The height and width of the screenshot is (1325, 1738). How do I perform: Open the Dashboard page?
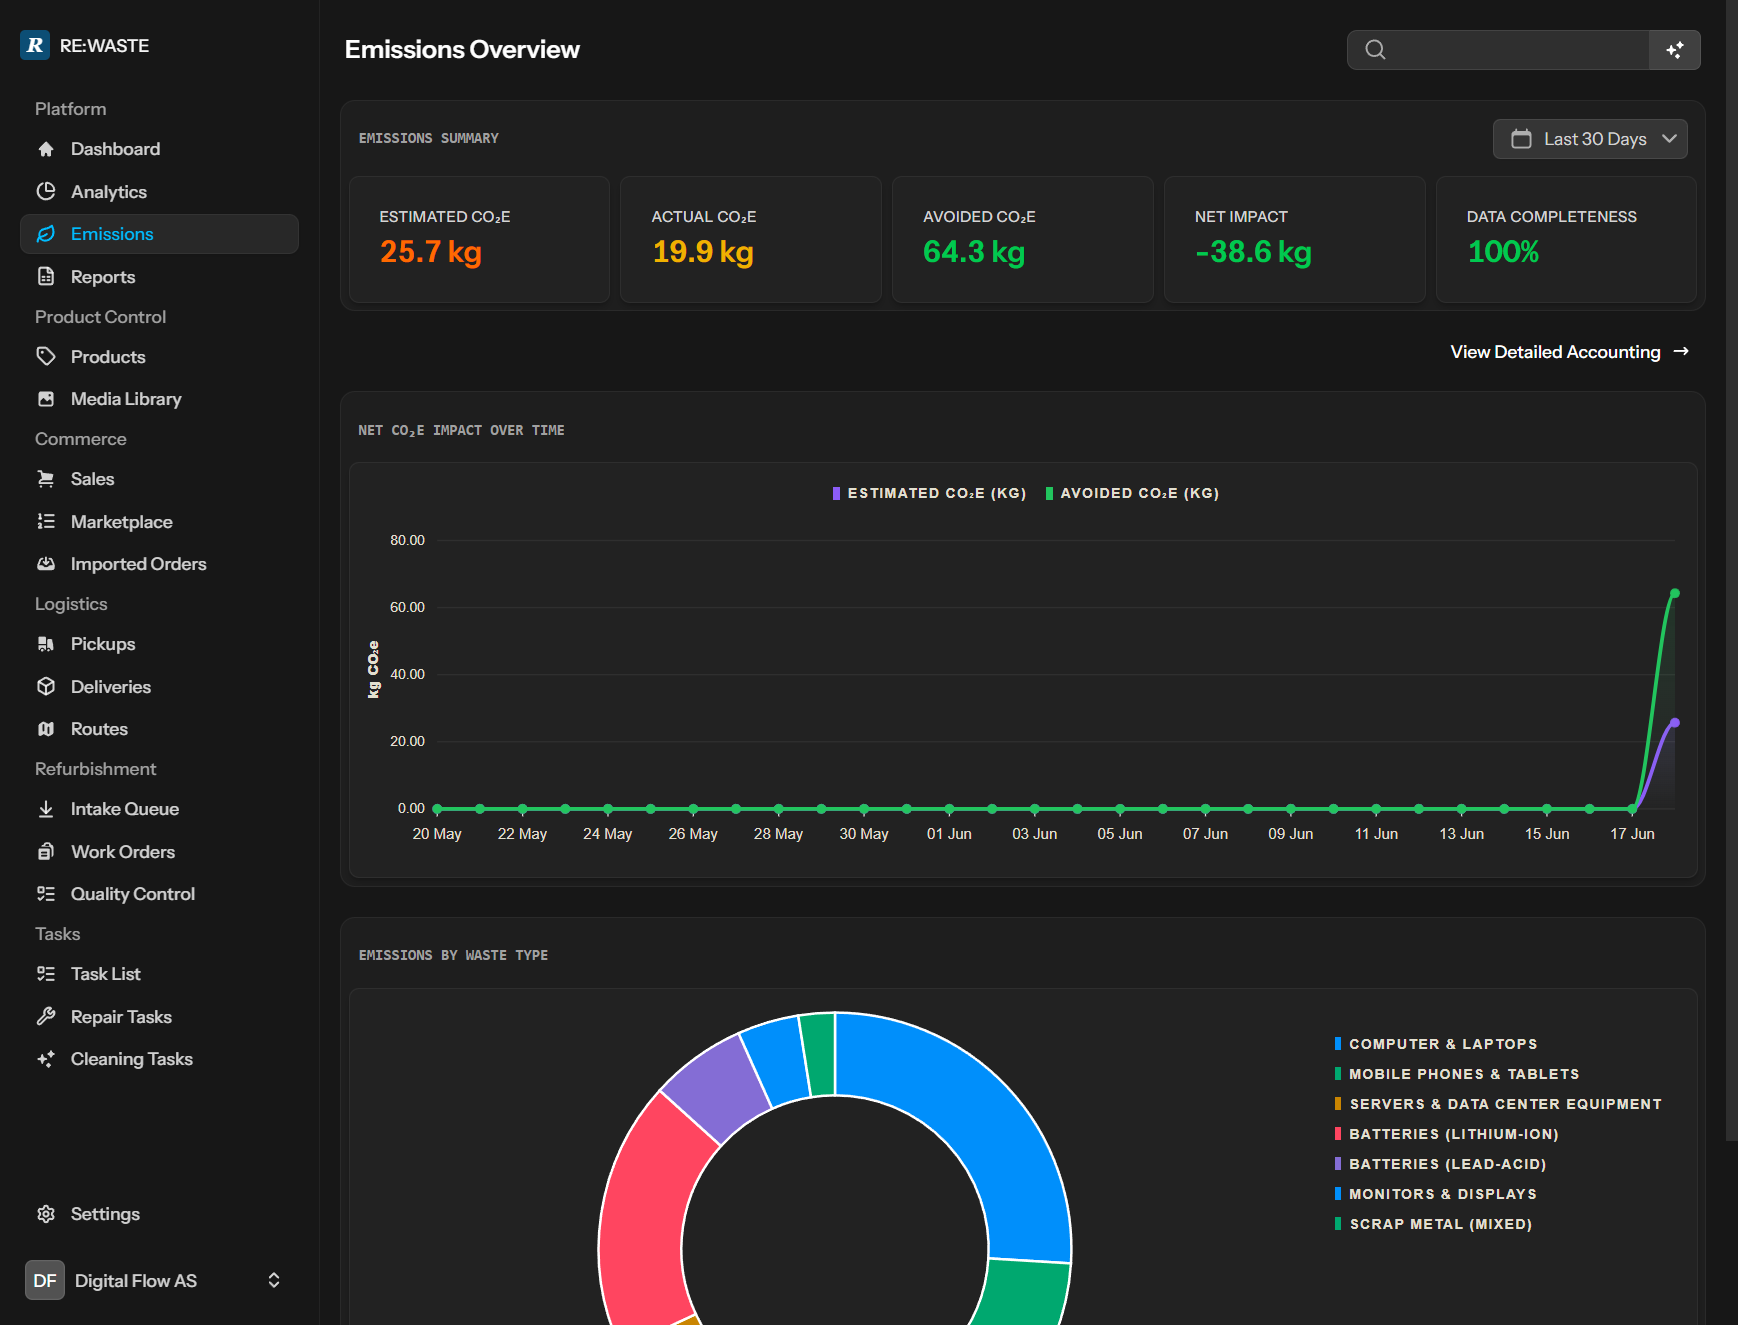coord(160,149)
